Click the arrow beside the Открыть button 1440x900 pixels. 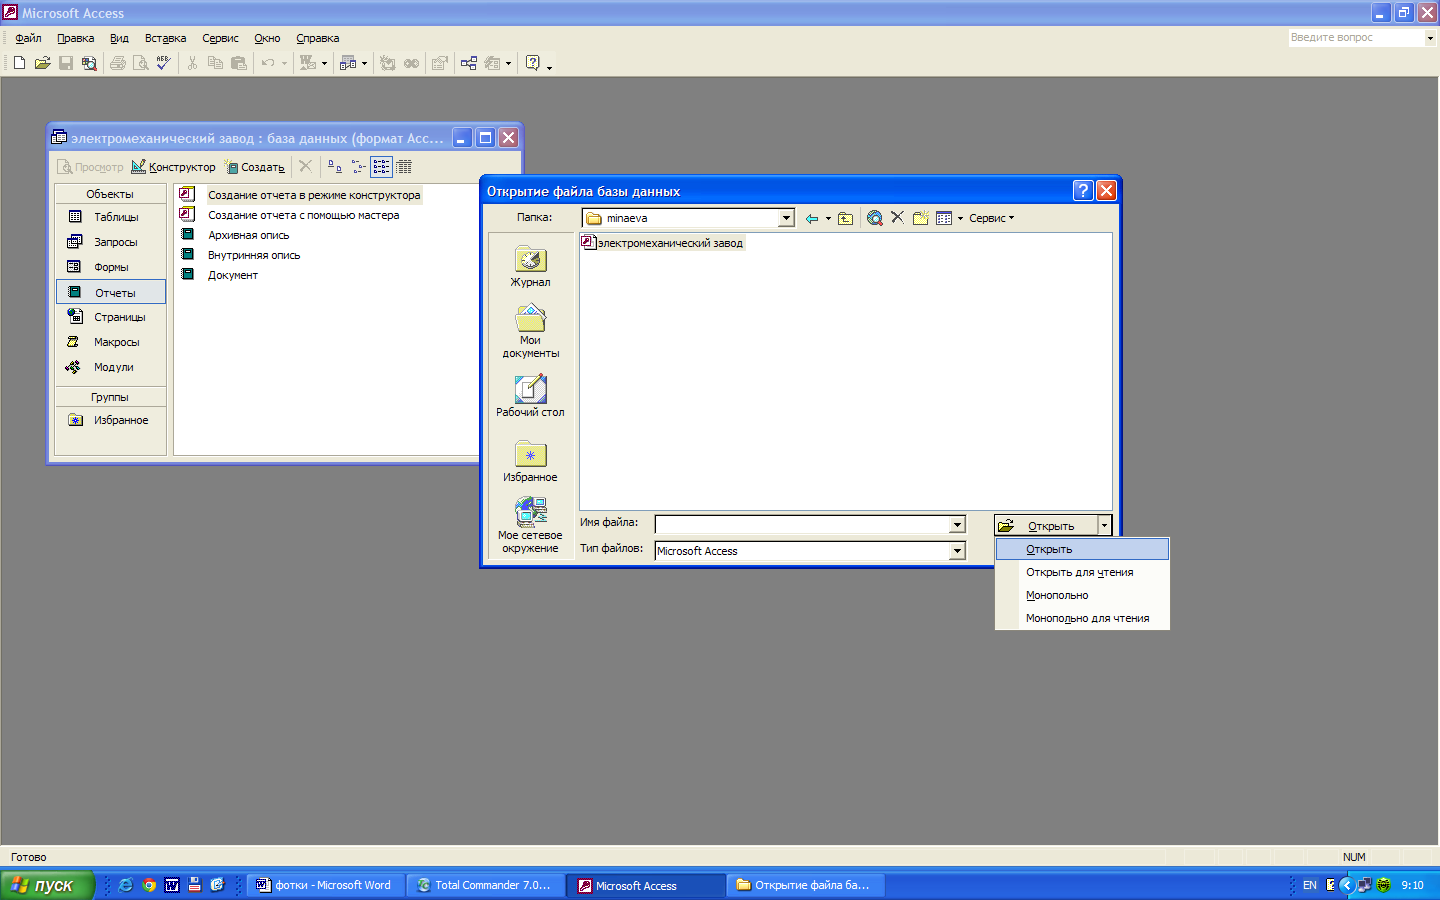point(1104,525)
